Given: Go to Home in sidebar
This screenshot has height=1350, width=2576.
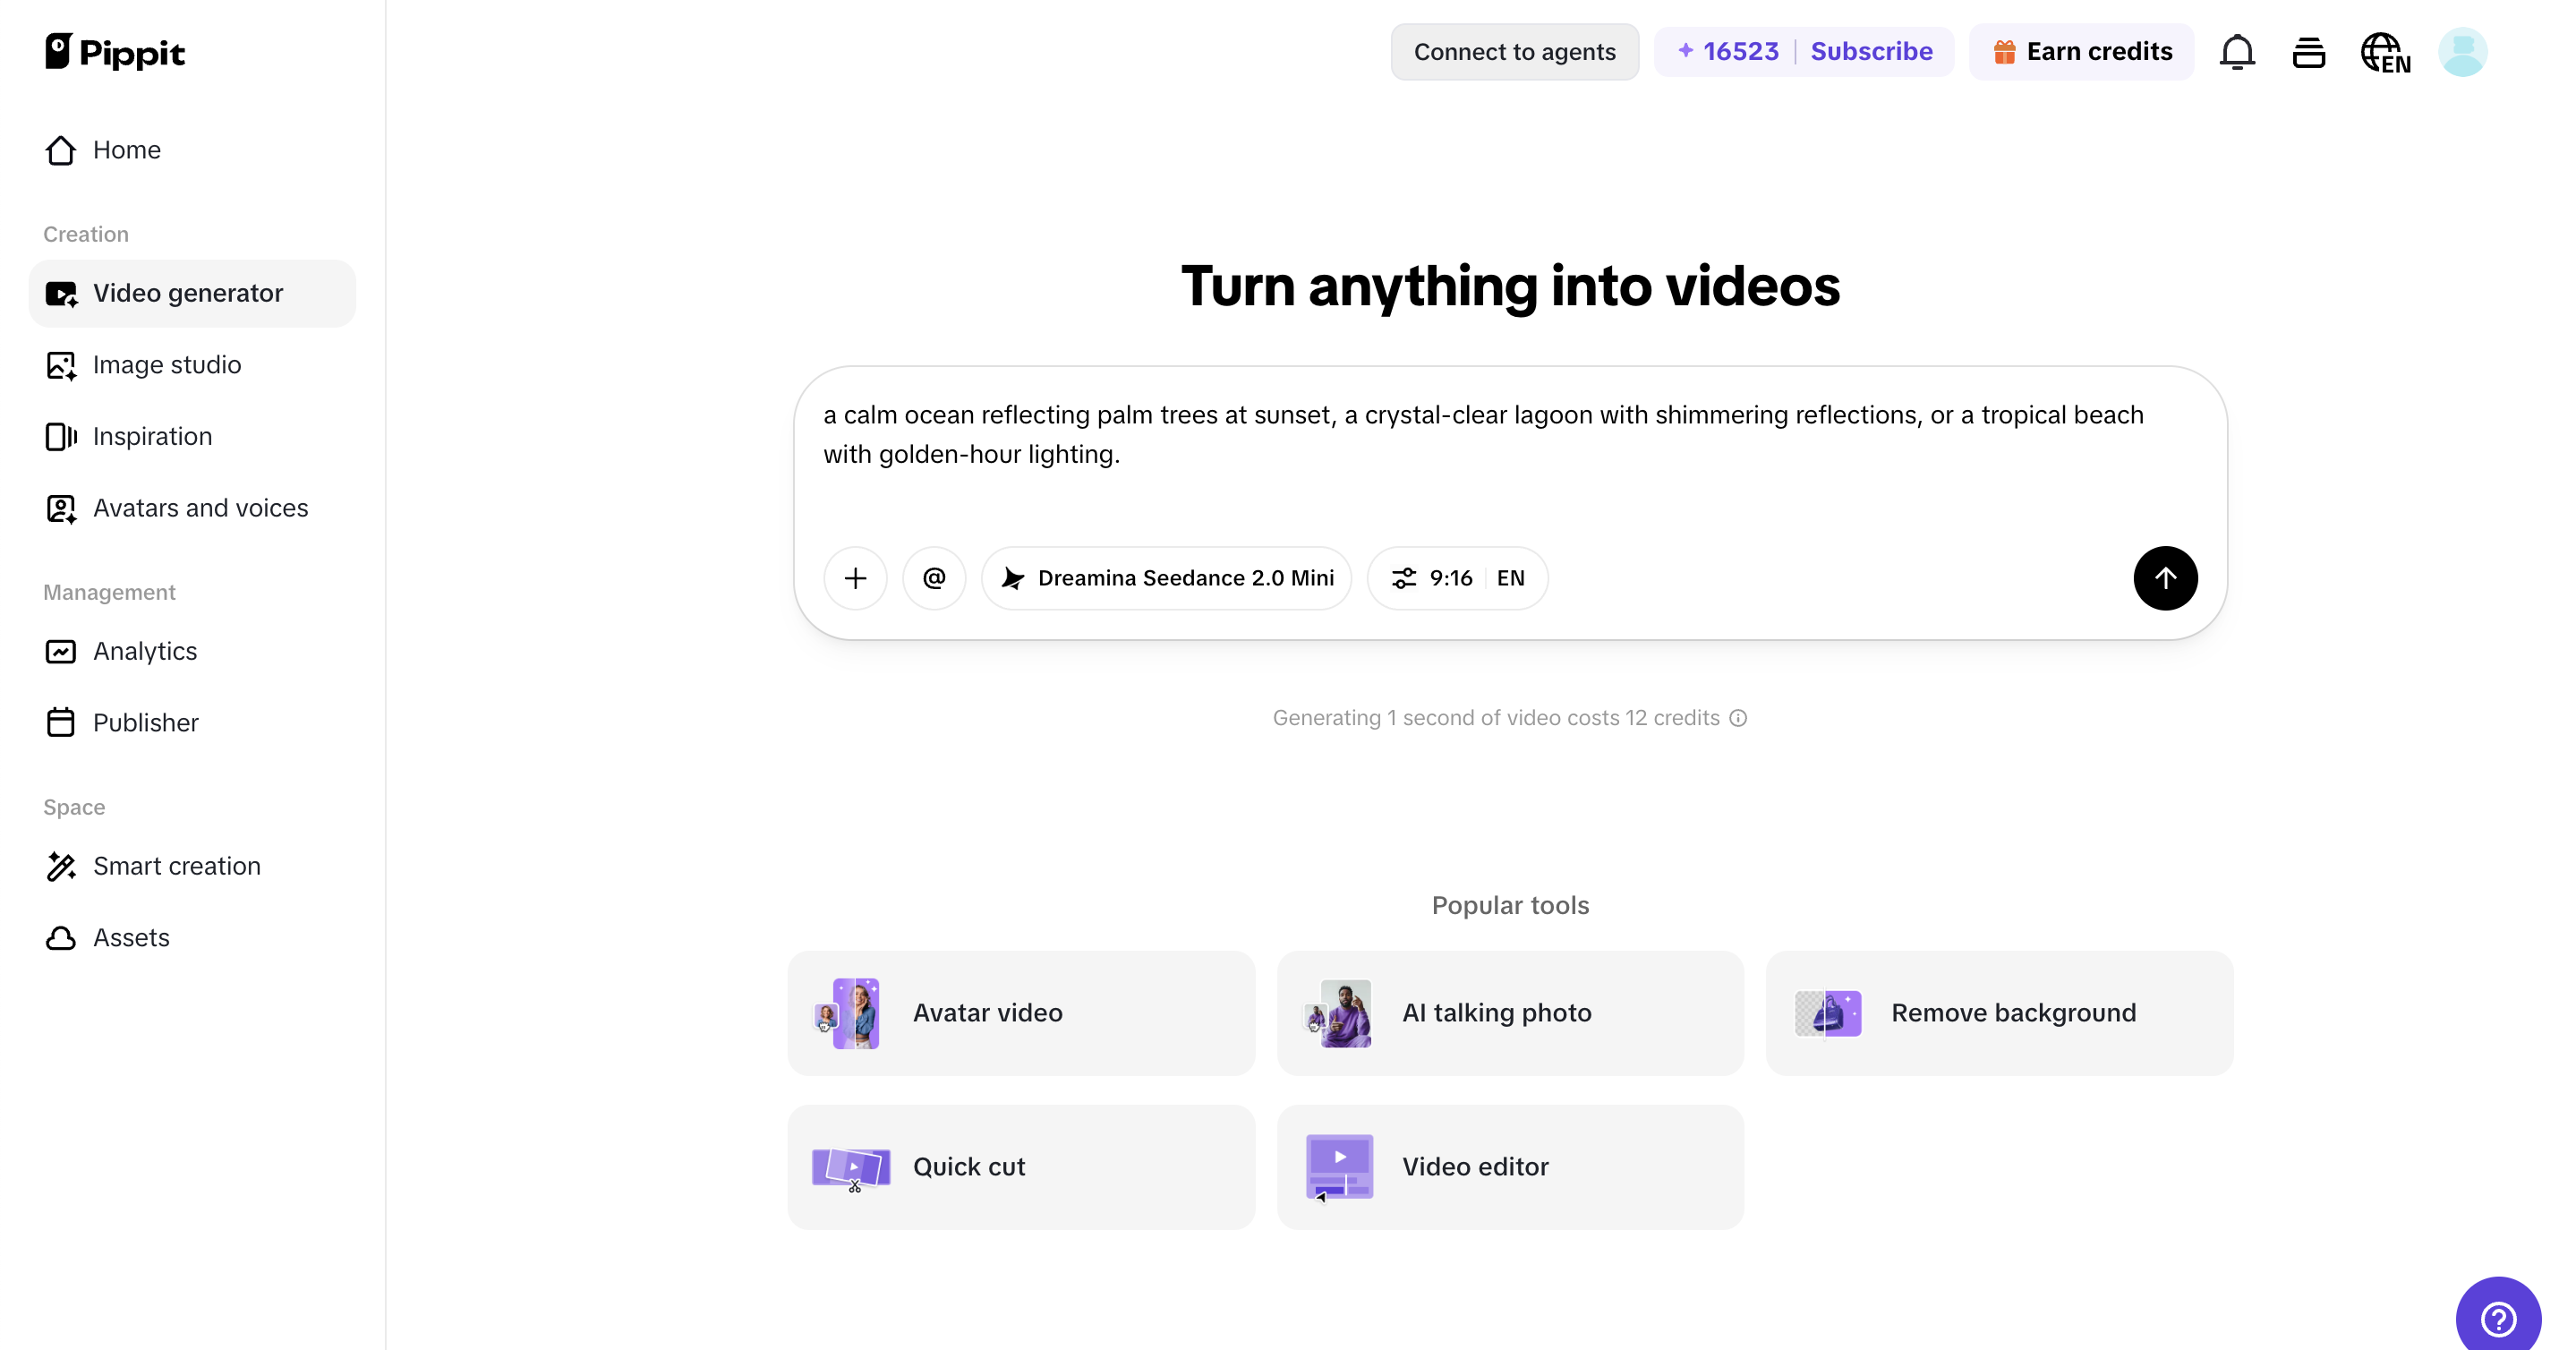Looking at the screenshot, I should (x=192, y=150).
